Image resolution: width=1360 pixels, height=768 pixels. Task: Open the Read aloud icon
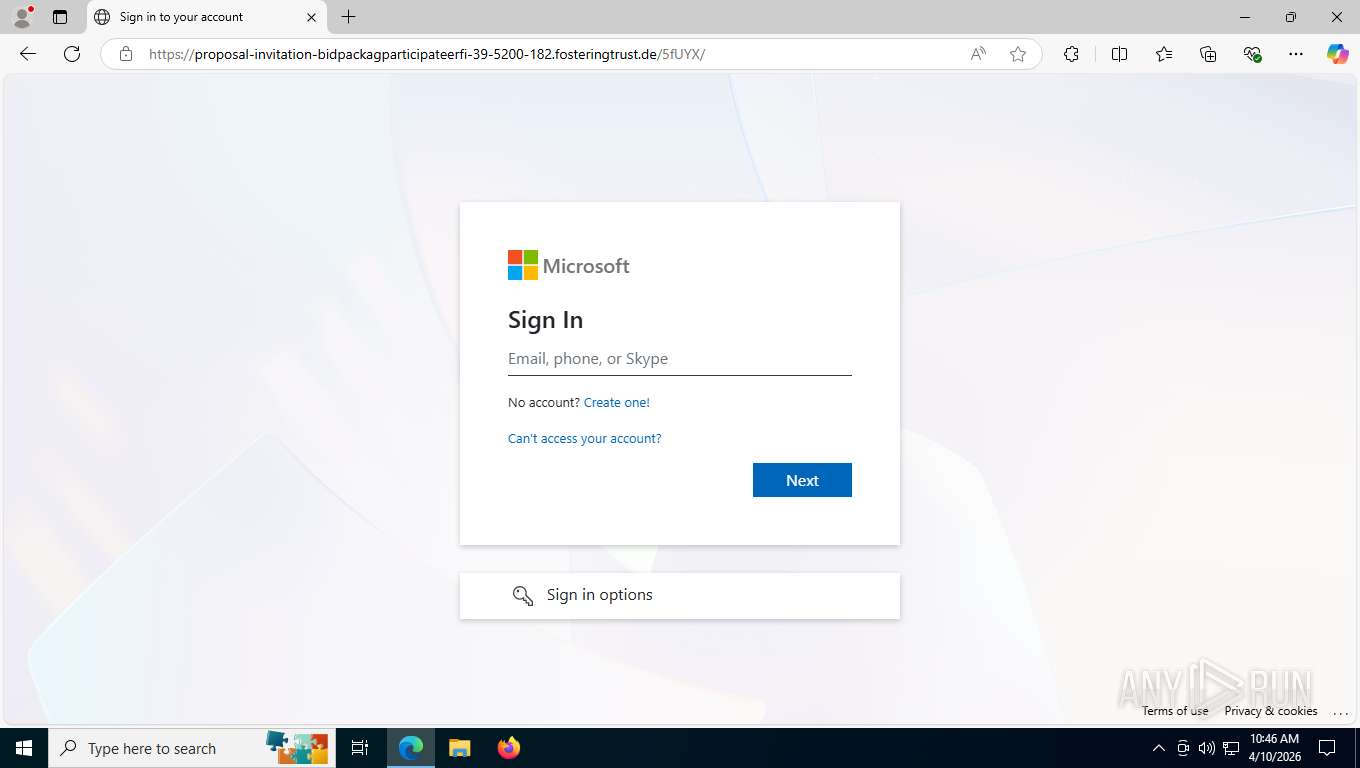tap(978, 54)
